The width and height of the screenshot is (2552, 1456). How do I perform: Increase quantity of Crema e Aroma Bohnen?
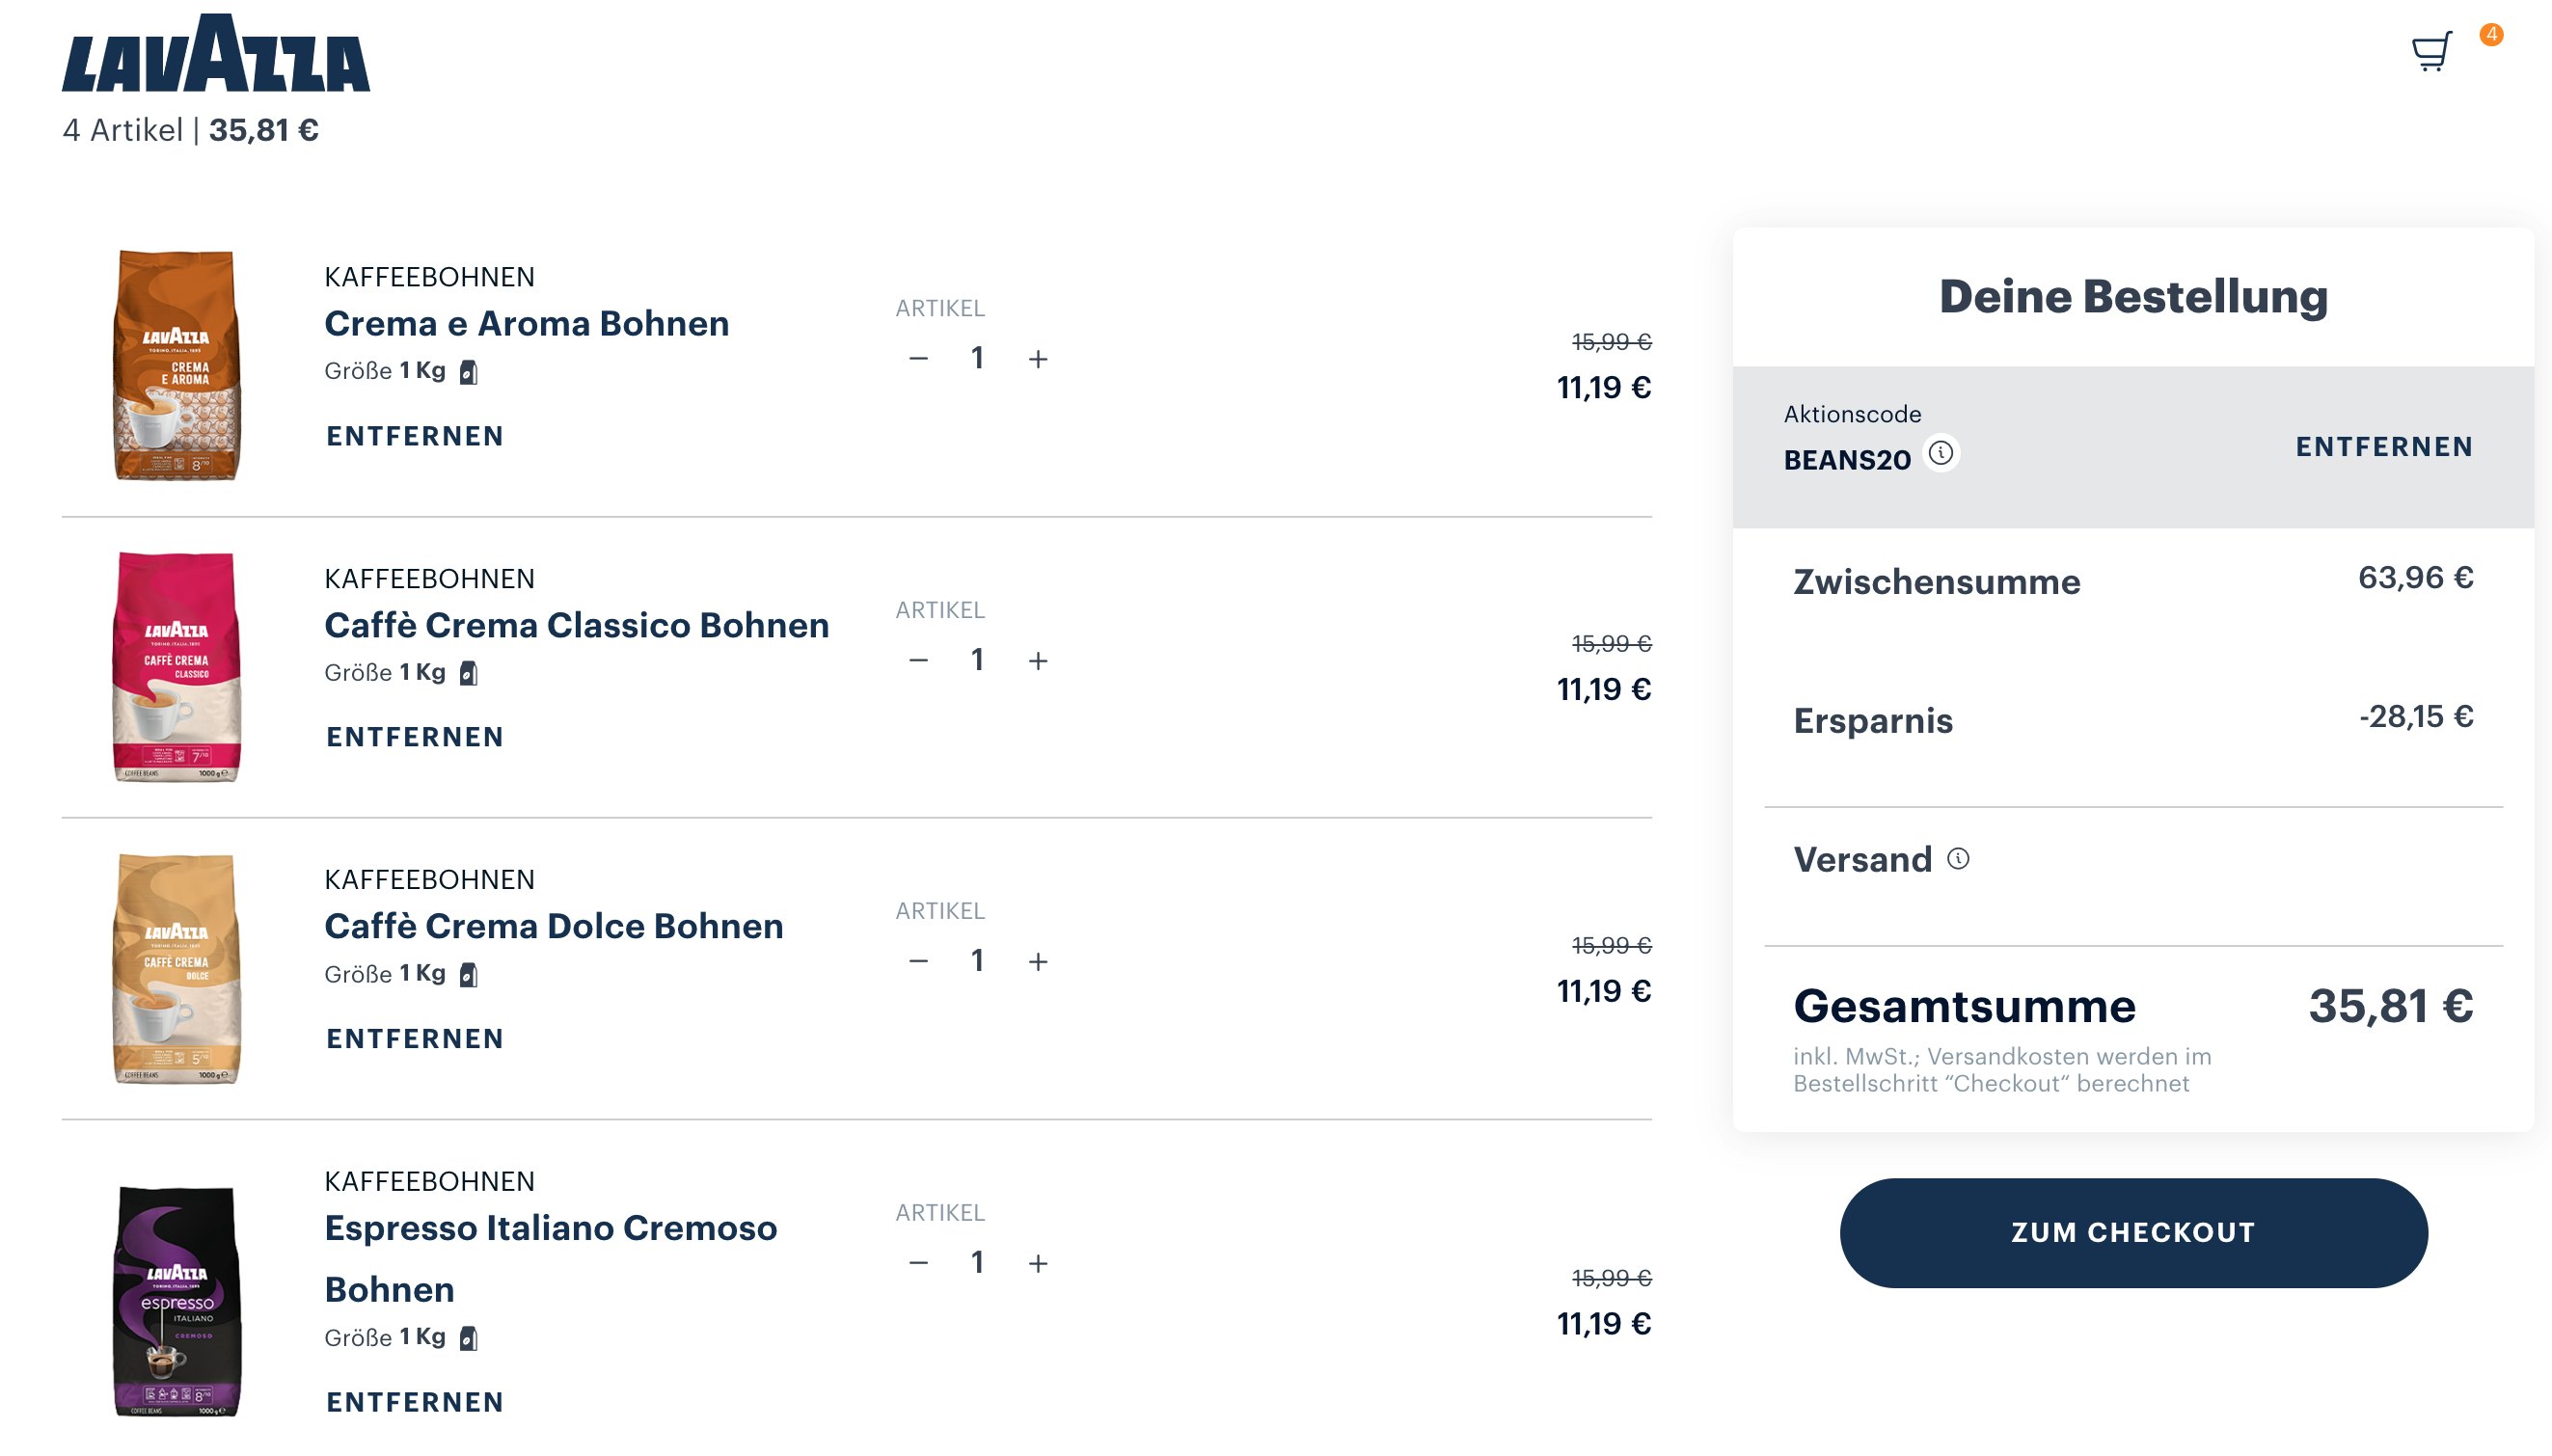pyautogui.click(x=1038, y=359)
